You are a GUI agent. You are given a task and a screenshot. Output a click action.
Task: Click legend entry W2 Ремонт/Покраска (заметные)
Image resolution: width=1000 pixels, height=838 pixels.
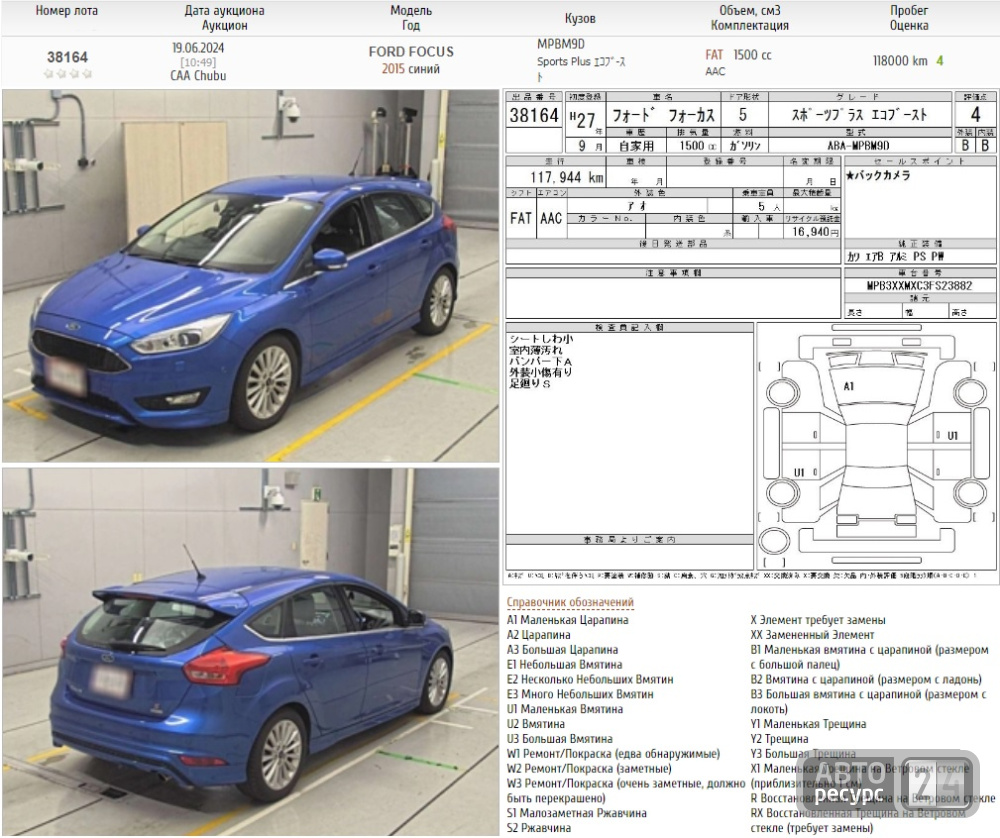click(x=589, y=768)
